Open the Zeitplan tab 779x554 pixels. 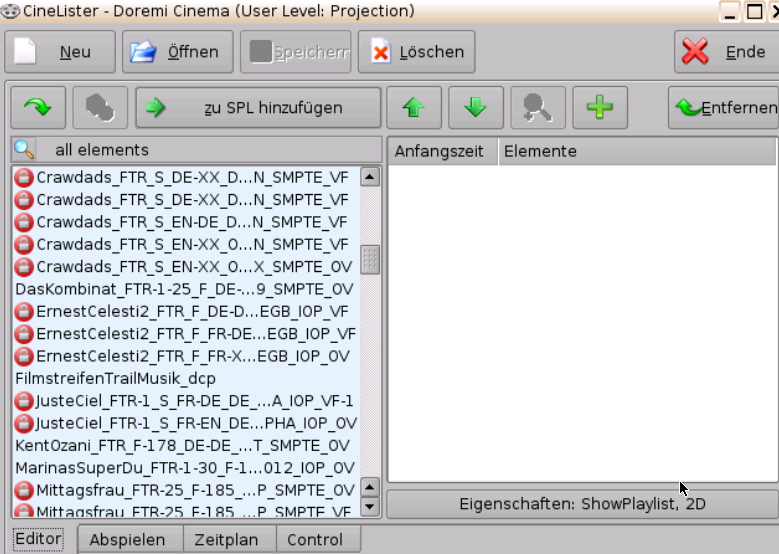coord(226,540)
